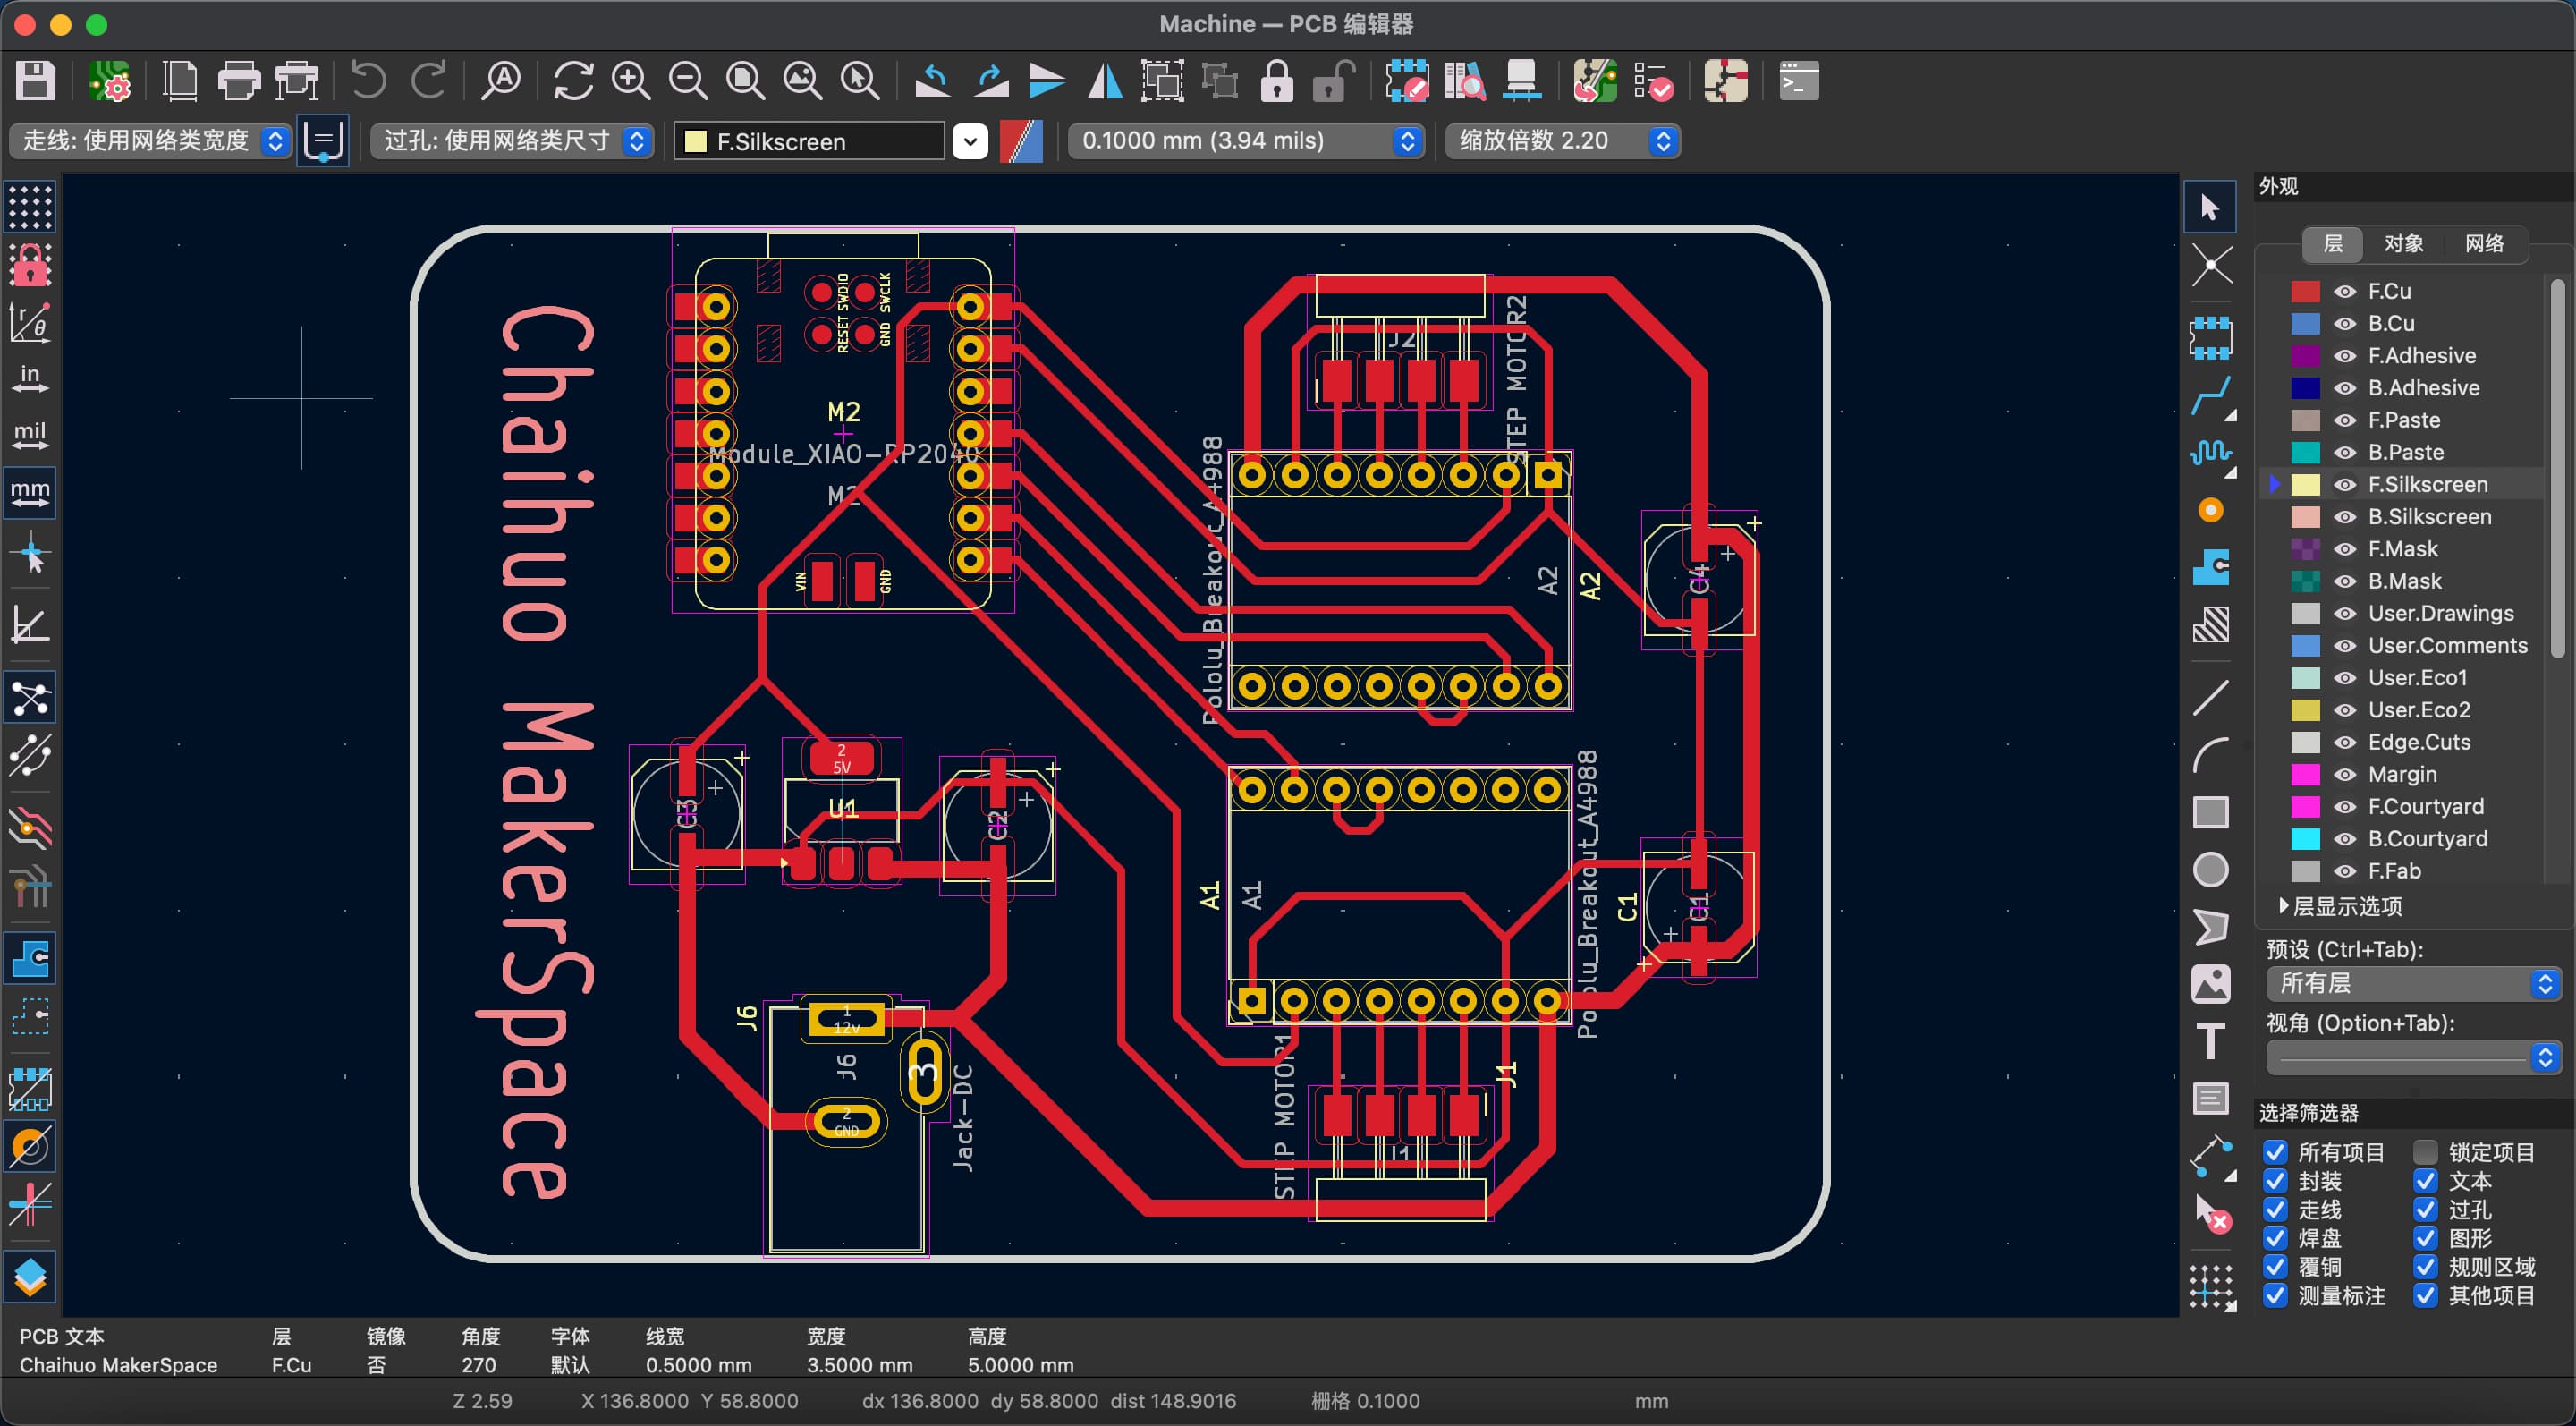The image size is (2576, 1426).
Task: Select the Add via tool
Action: (x=2210, y=511)
